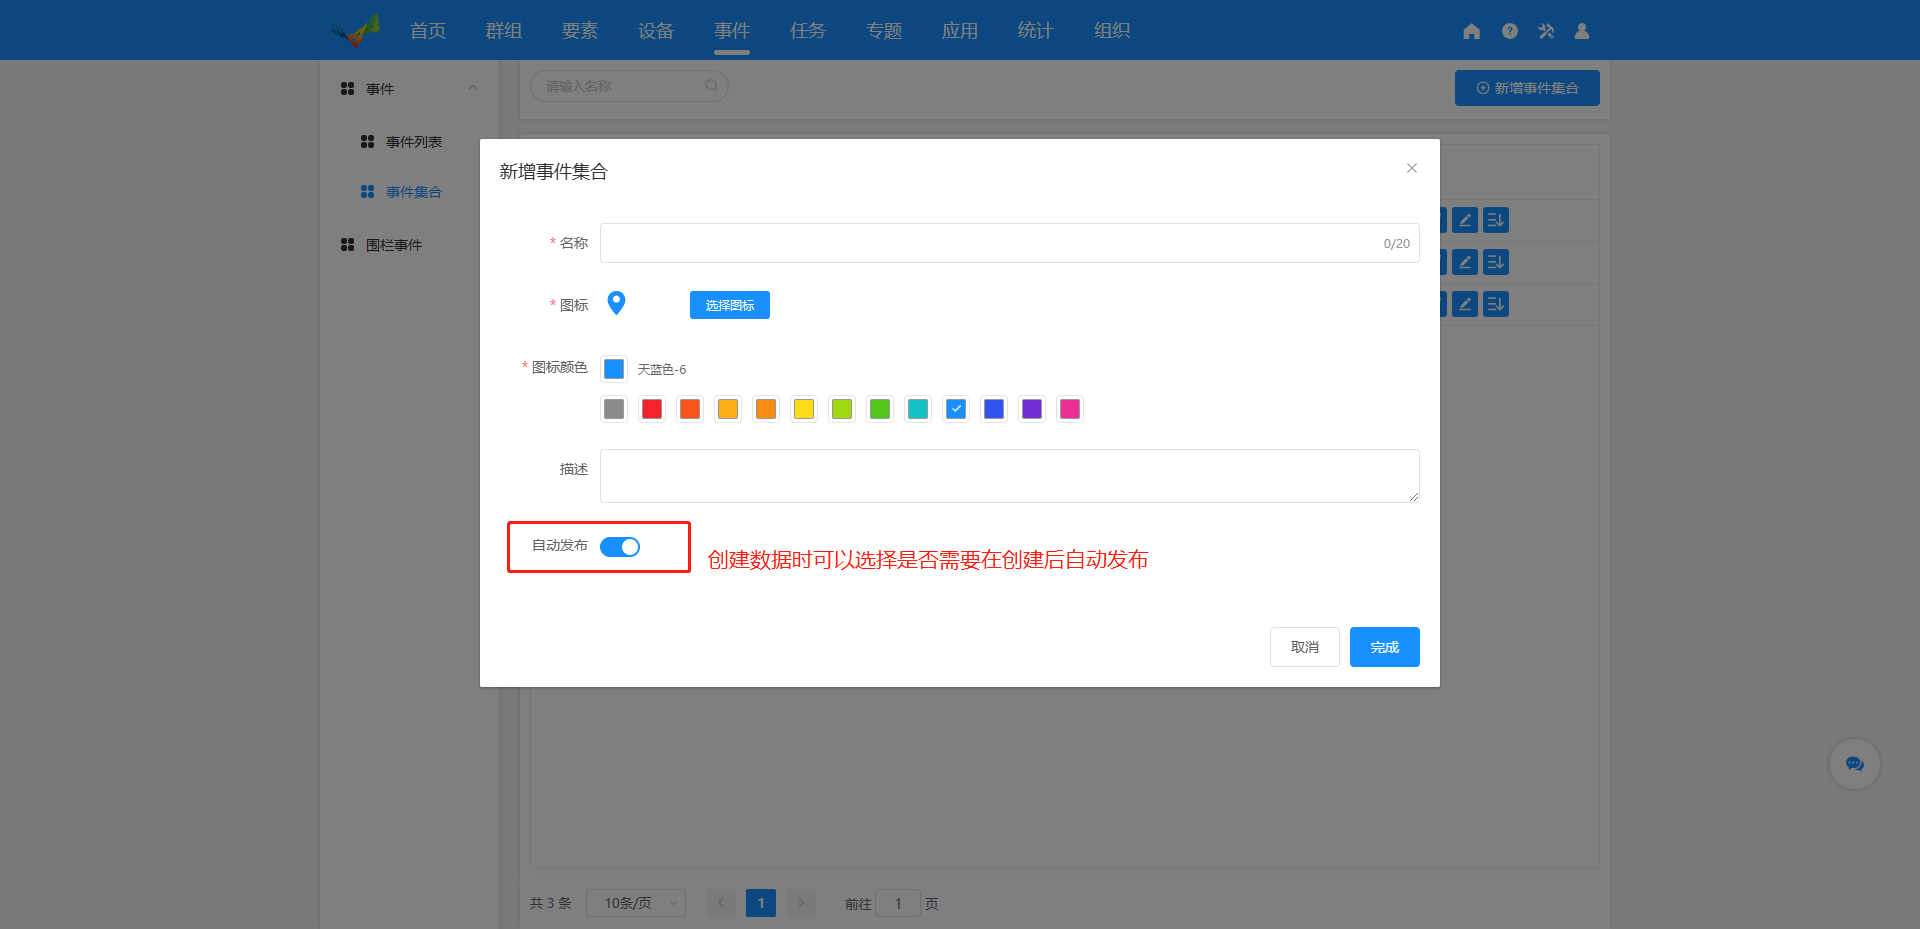Pick the dark blue color swatch
The width and height of the screenshot is (1920, 929).
(994, 409)
